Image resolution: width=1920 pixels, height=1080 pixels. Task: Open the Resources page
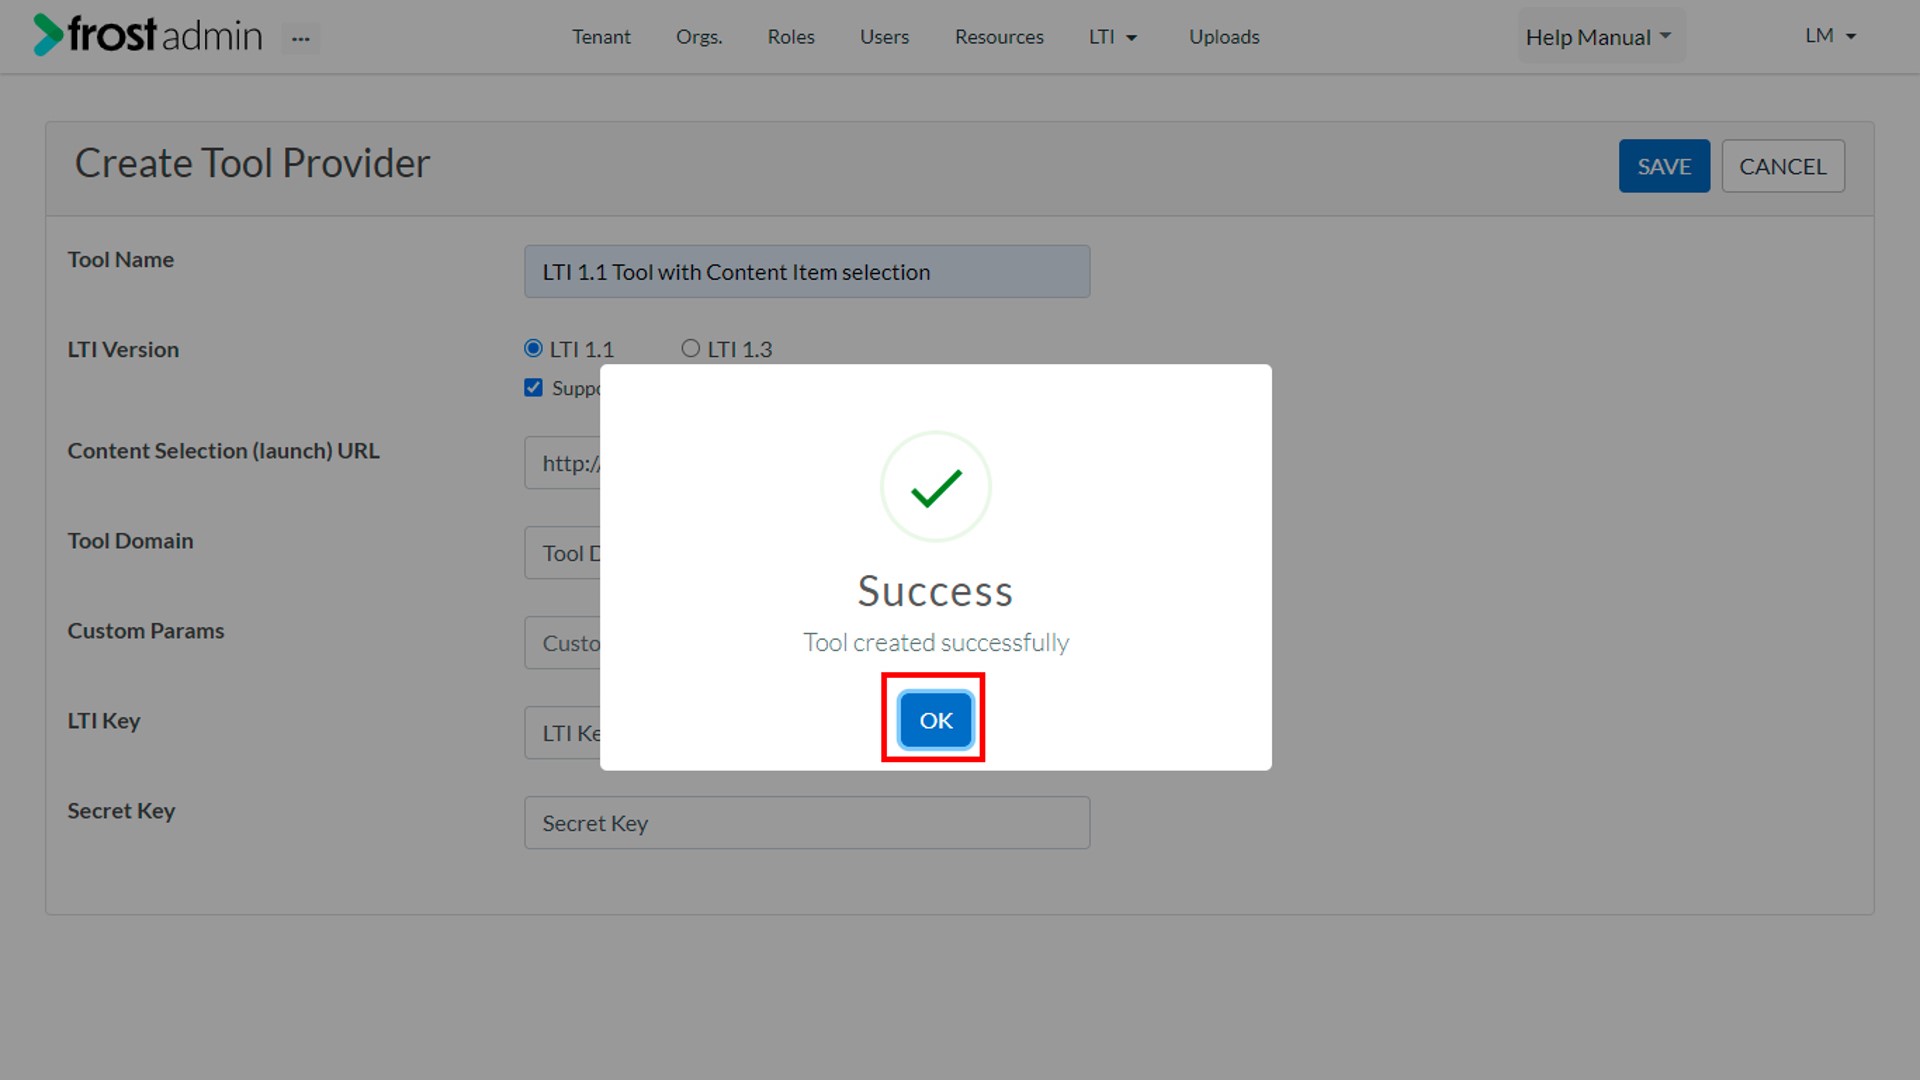point(999,37)
